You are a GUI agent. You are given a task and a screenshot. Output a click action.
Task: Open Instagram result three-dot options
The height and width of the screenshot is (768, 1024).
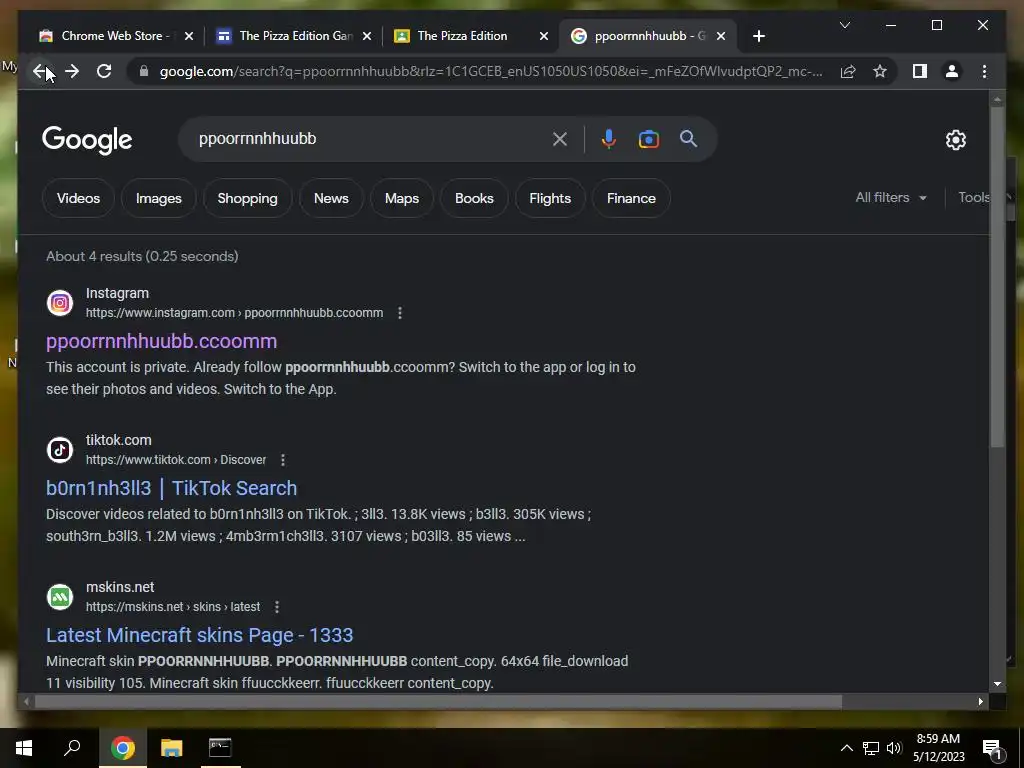400,313
